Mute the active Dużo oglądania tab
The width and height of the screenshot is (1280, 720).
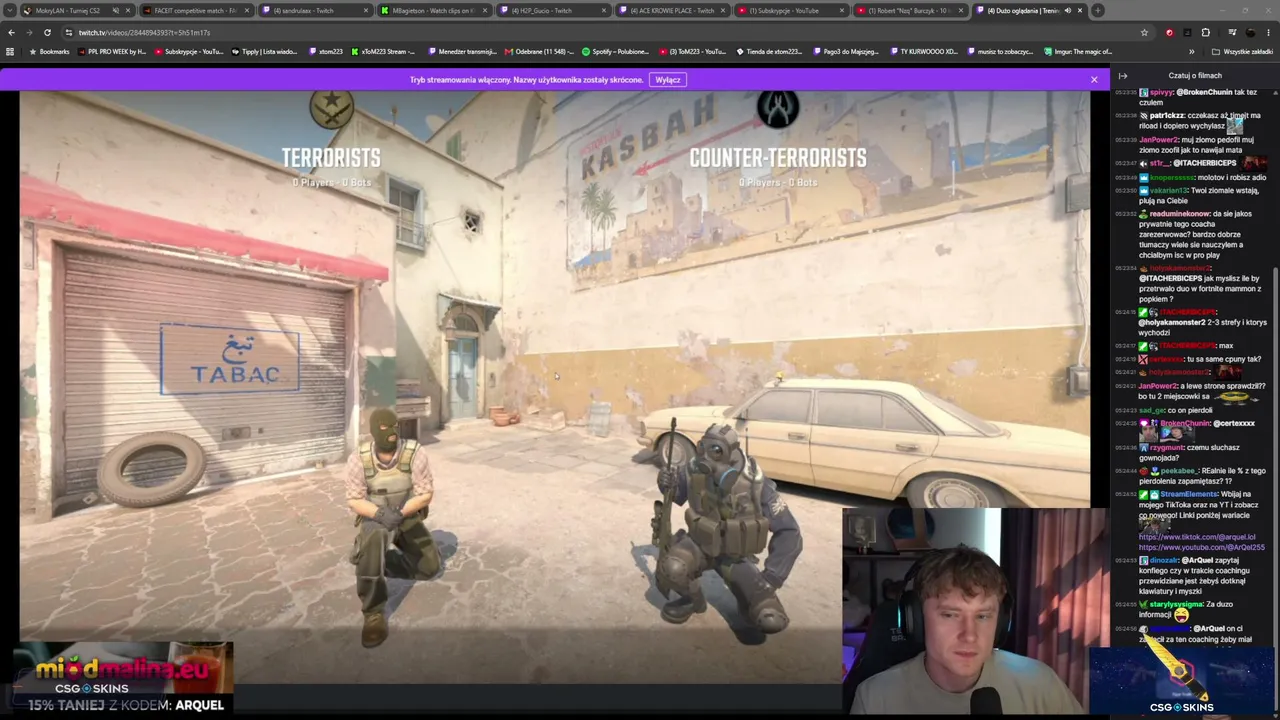1067,10
